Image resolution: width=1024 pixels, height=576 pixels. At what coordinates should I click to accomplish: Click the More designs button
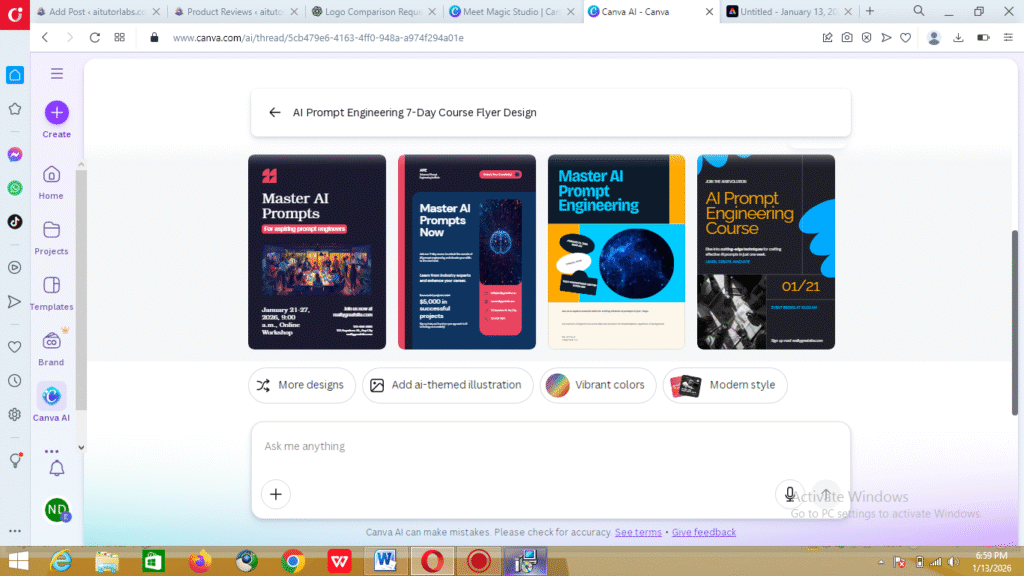302,385
